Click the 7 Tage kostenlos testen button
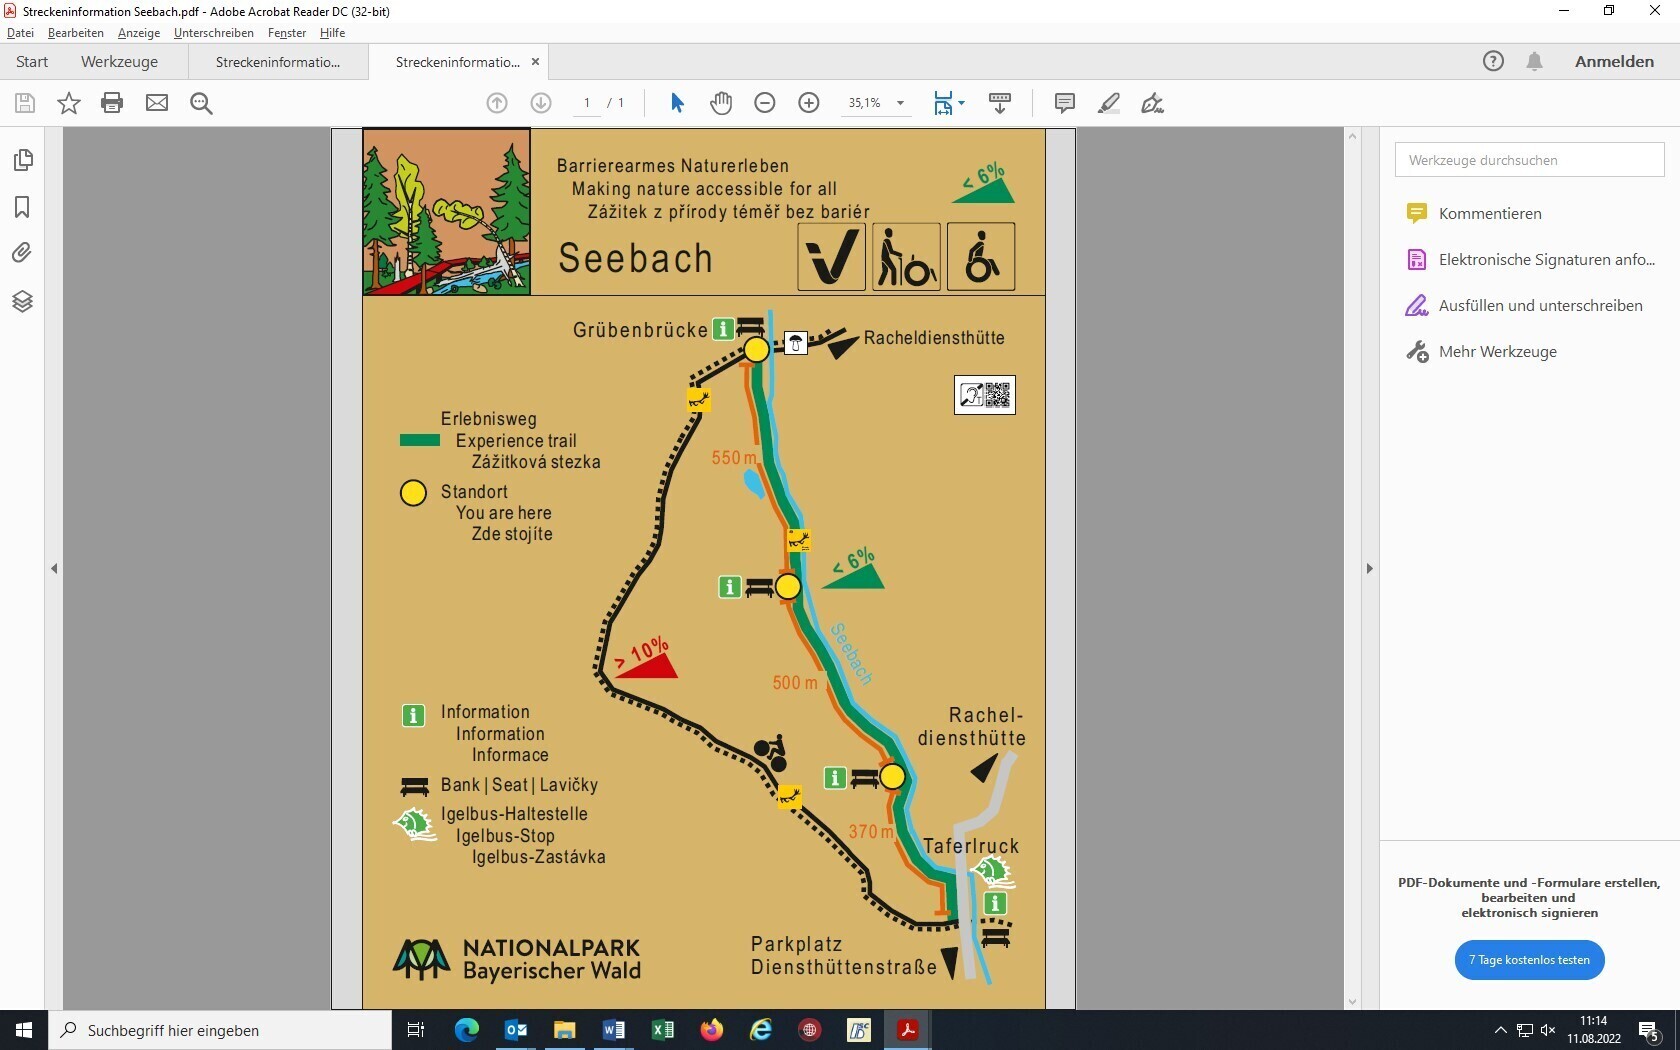This screenshot has height=1050, width=1680. (x=1529, y=960)
